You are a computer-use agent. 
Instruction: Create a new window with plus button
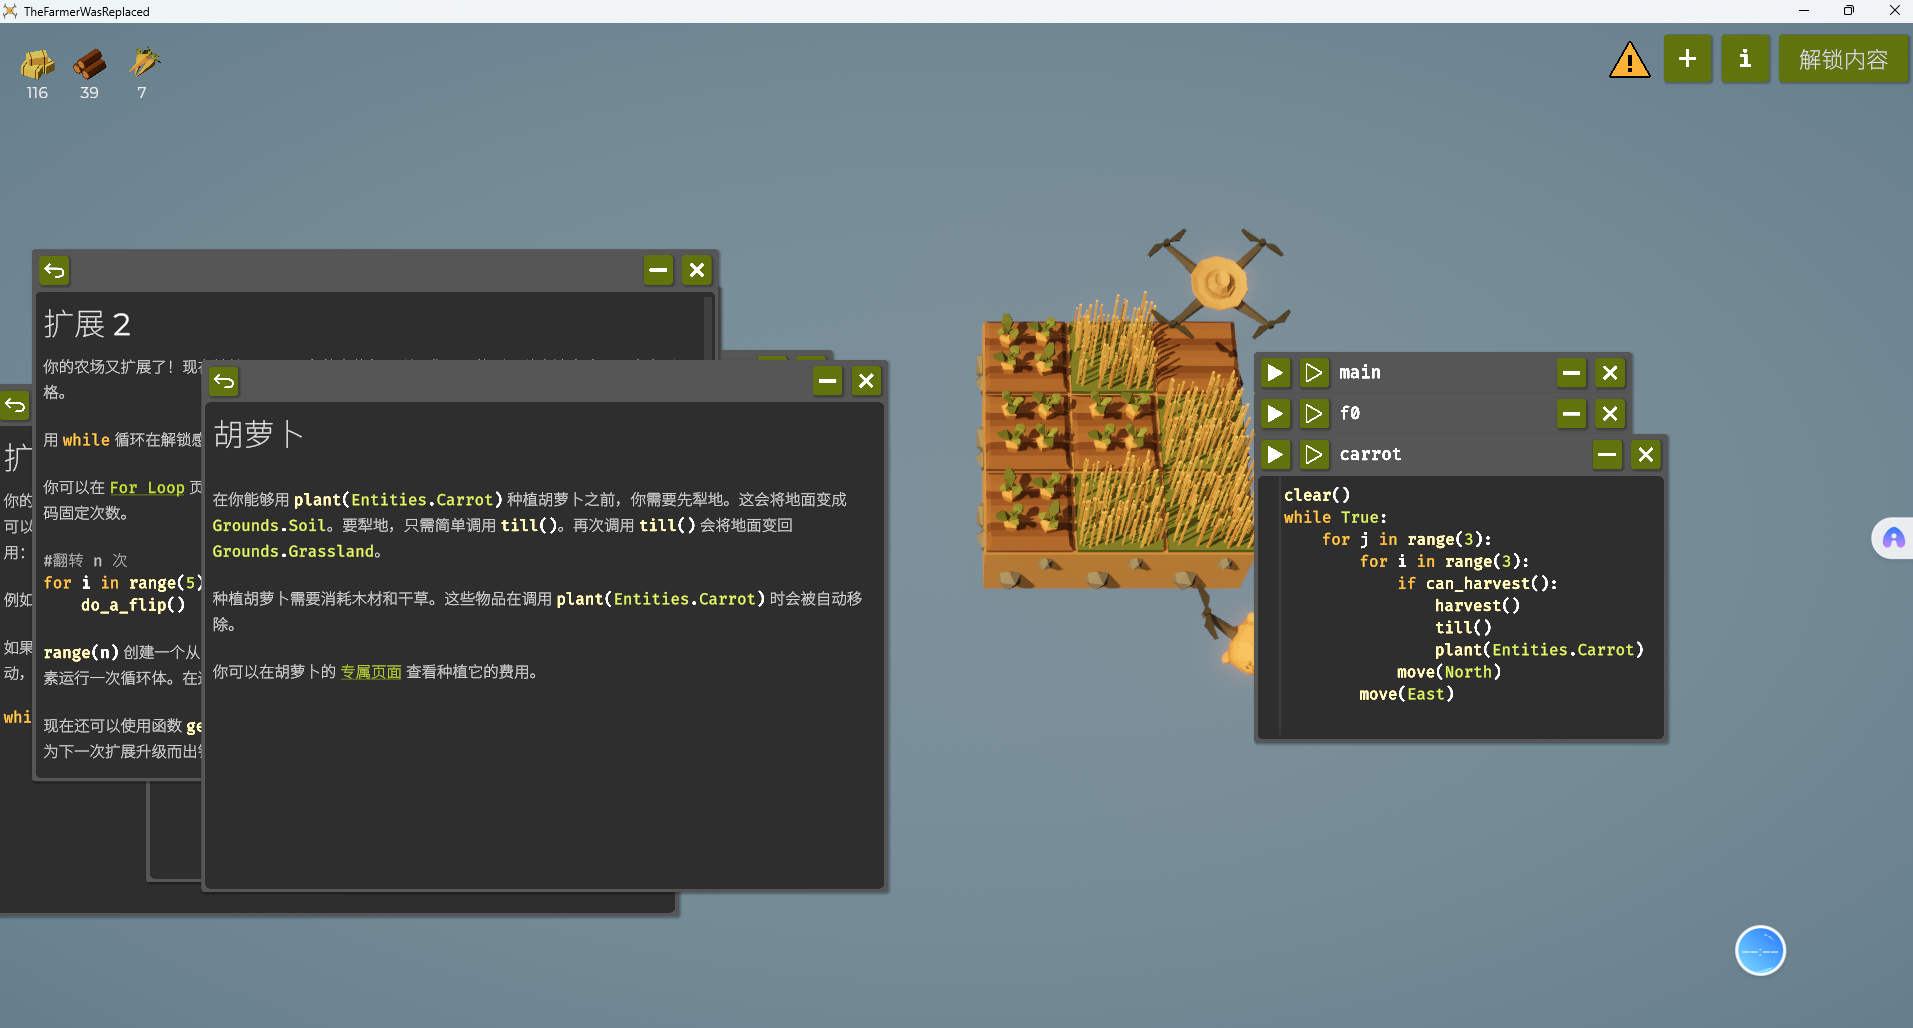coord(1688,59)
